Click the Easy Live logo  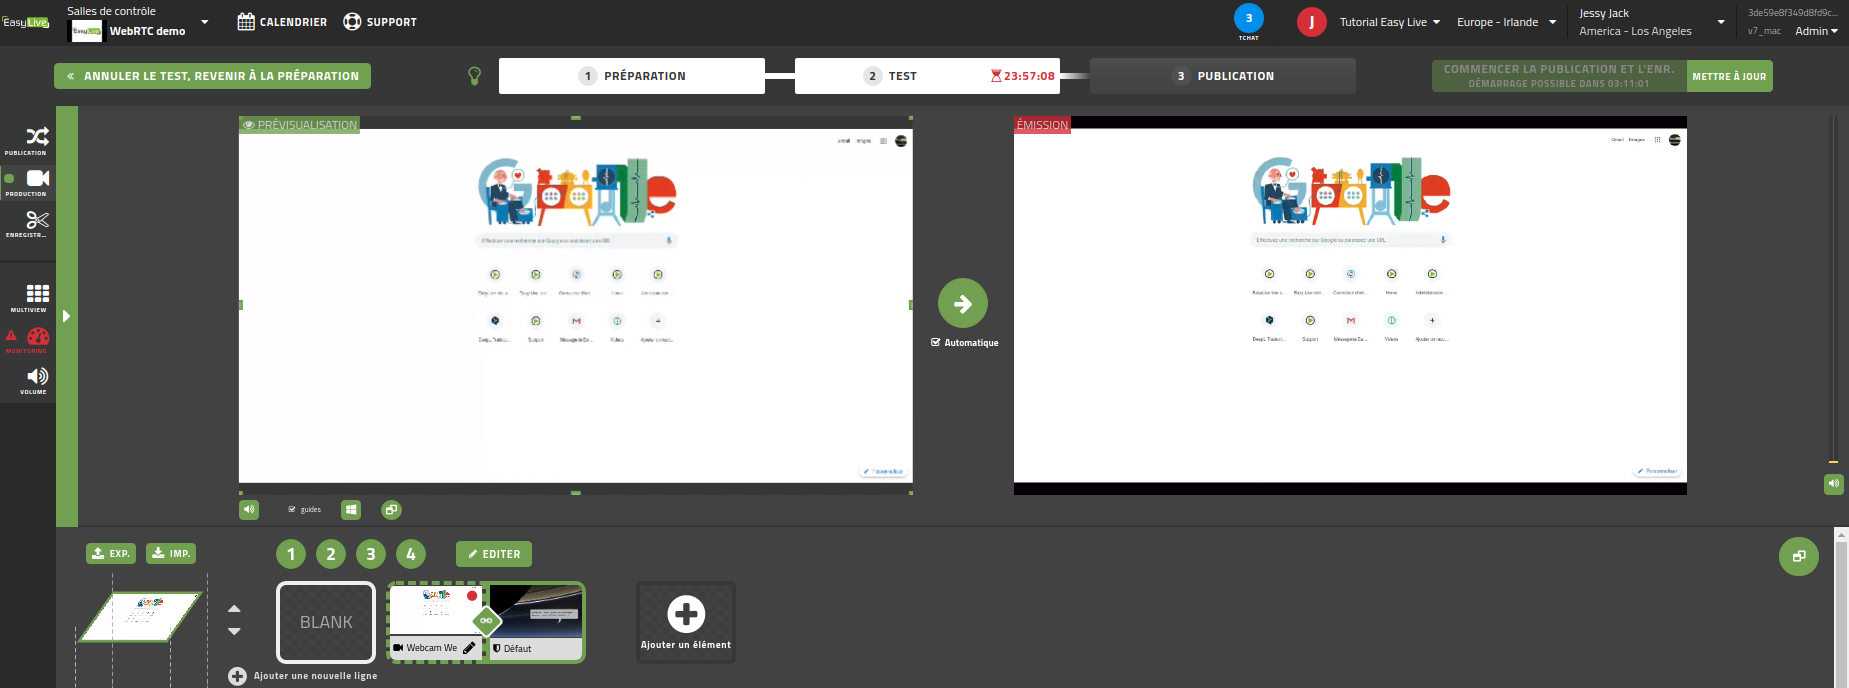point(25,22)
